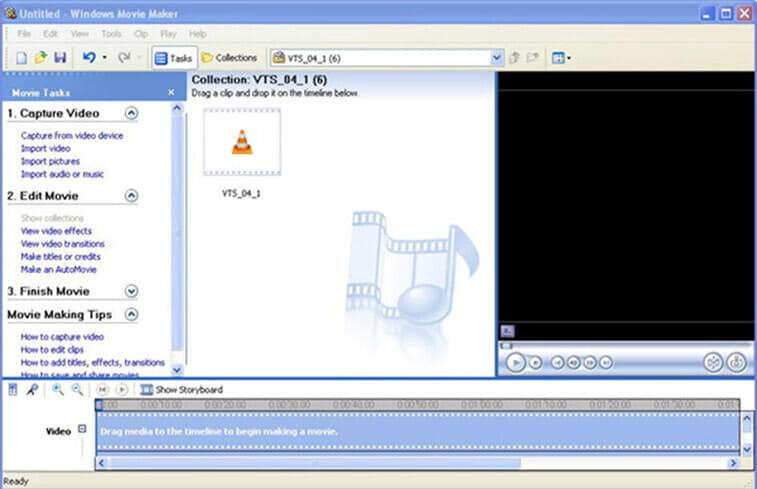
Task: Click View video transitions
Action: point(63,244)
